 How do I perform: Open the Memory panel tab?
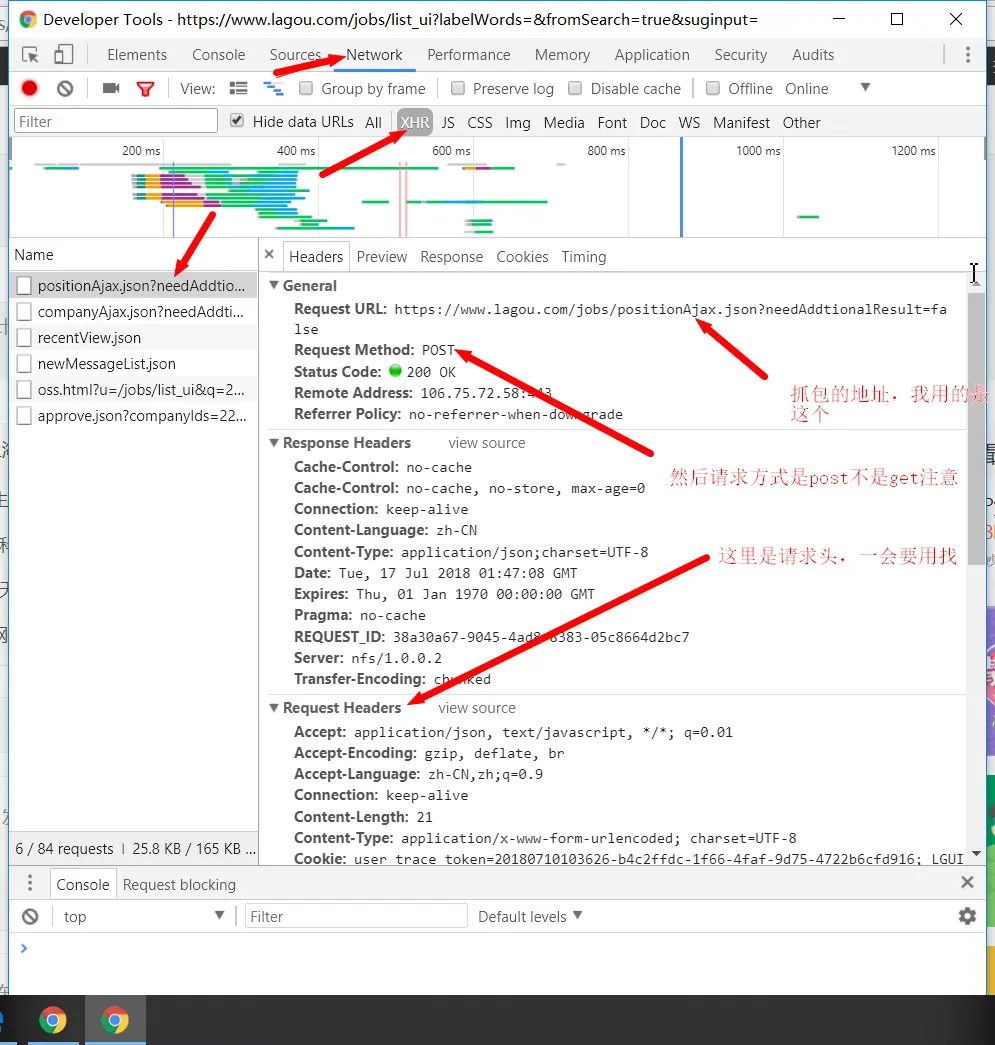click(562, 55)
